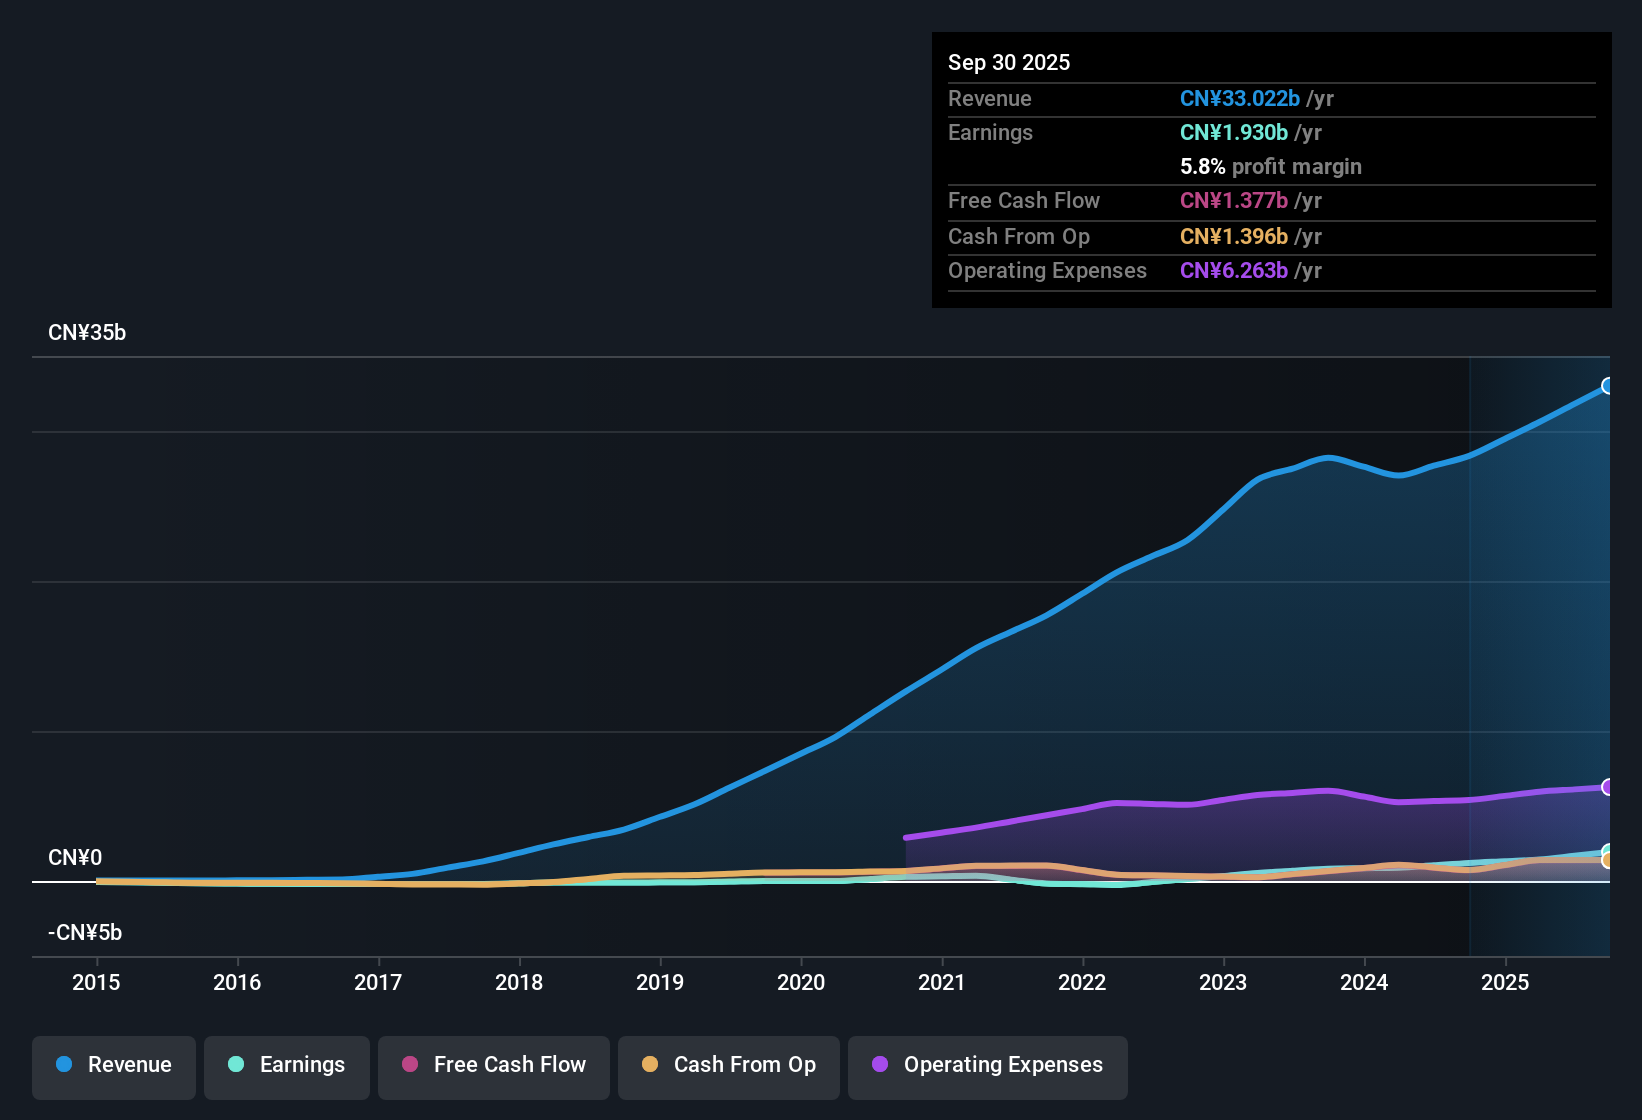Click the Cash From Op legend button
Screen dimensions: 1642x1120
click(x=728, y=1066)
